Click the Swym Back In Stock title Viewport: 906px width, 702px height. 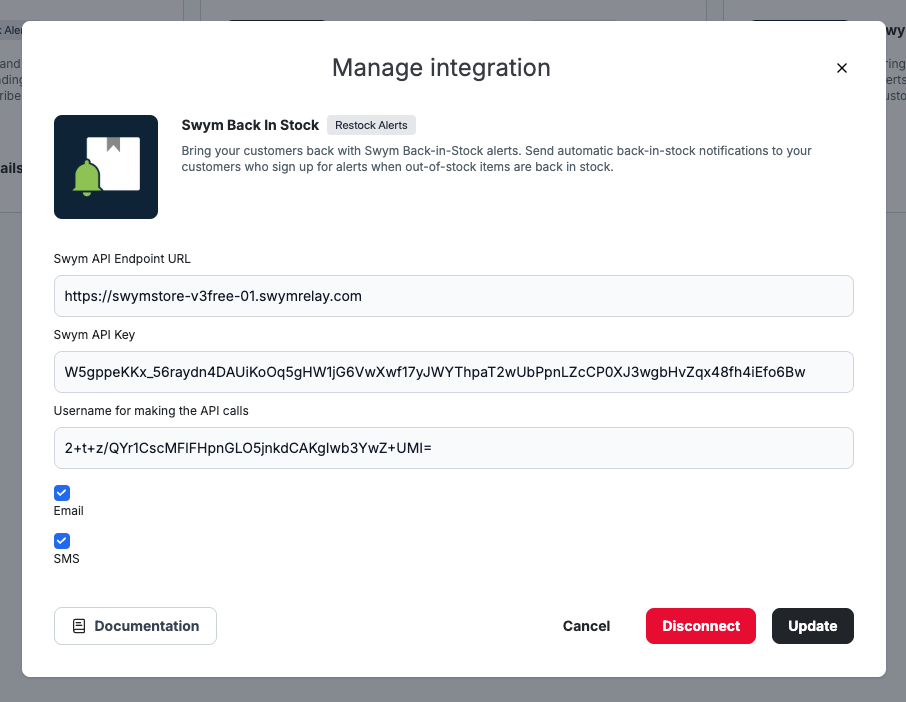point(250,125)
